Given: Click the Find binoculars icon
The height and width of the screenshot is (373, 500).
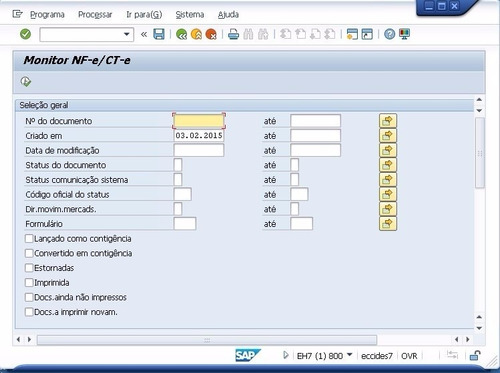Looking at the screenshot, I should [x=248, y=34].
